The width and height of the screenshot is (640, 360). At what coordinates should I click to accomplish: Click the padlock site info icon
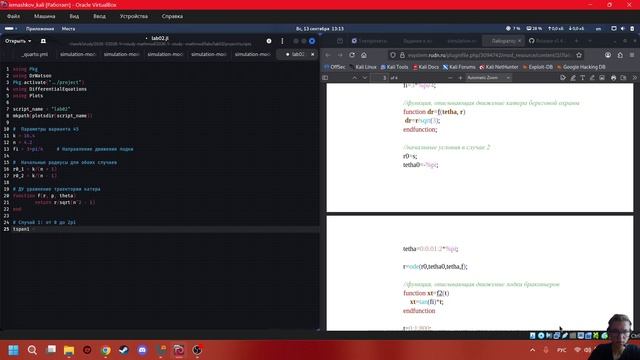[x=402, y=55]
